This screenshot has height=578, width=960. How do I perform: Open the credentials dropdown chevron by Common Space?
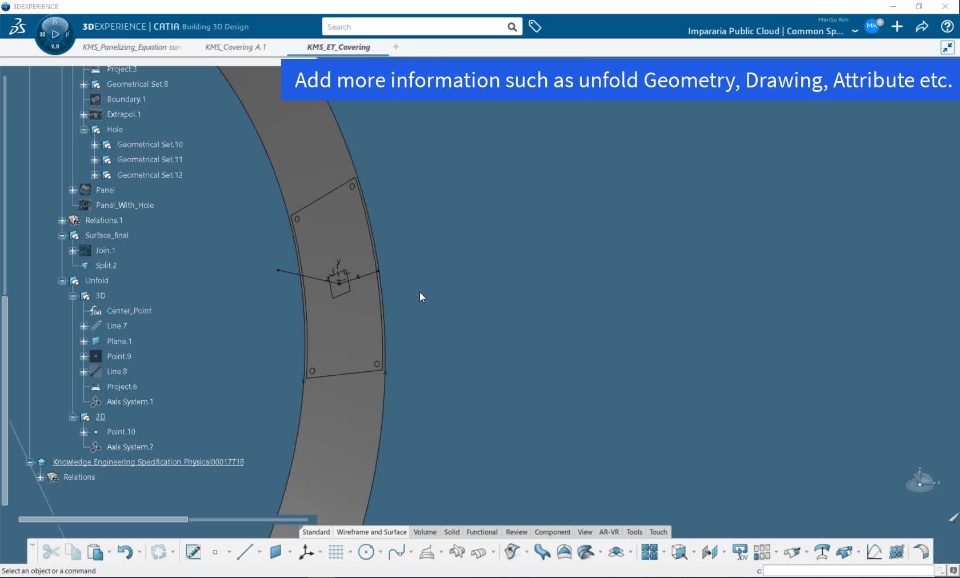click(x=855, y=31)
